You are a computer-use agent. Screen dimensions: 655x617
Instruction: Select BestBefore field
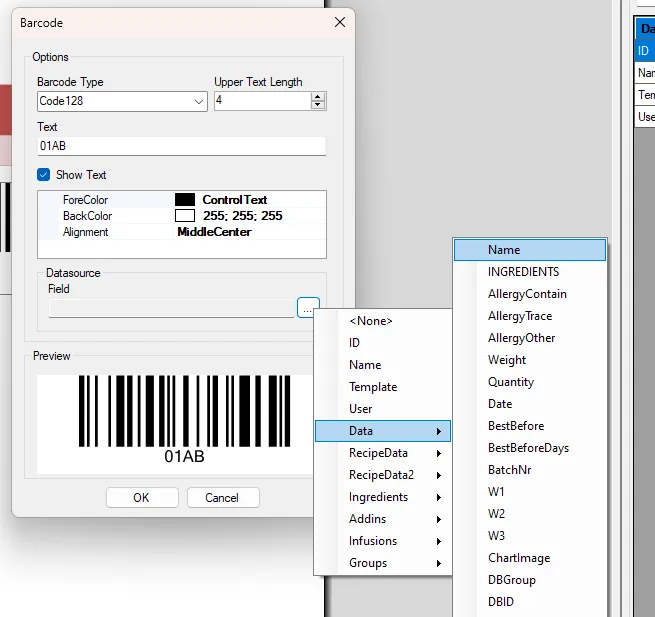(530, 426)
